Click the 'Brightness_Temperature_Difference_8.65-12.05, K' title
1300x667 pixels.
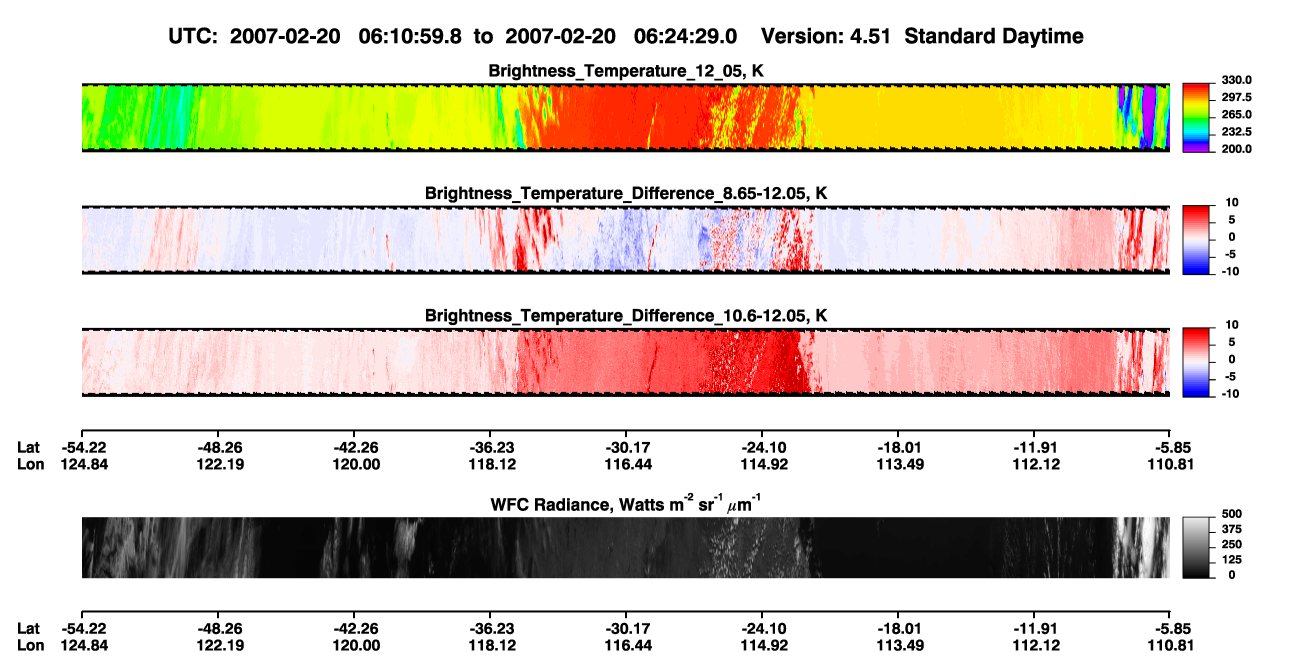tap(626, 193)
